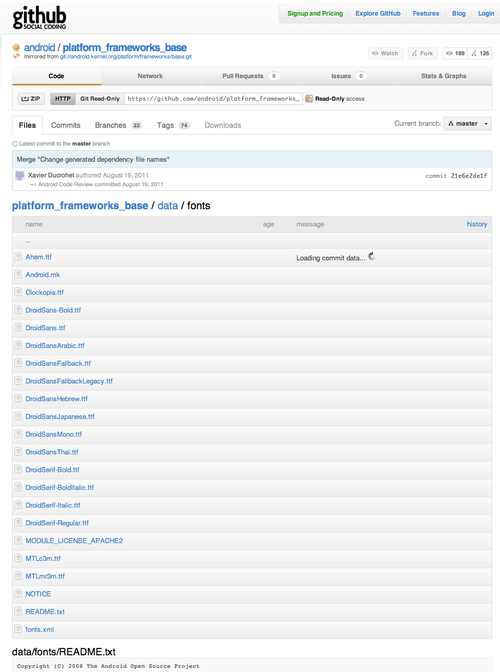The image size is (500, 672).
Task: Click the file icon beside MODULE_LICENSE_APACHE2
Action: point(18,540)
